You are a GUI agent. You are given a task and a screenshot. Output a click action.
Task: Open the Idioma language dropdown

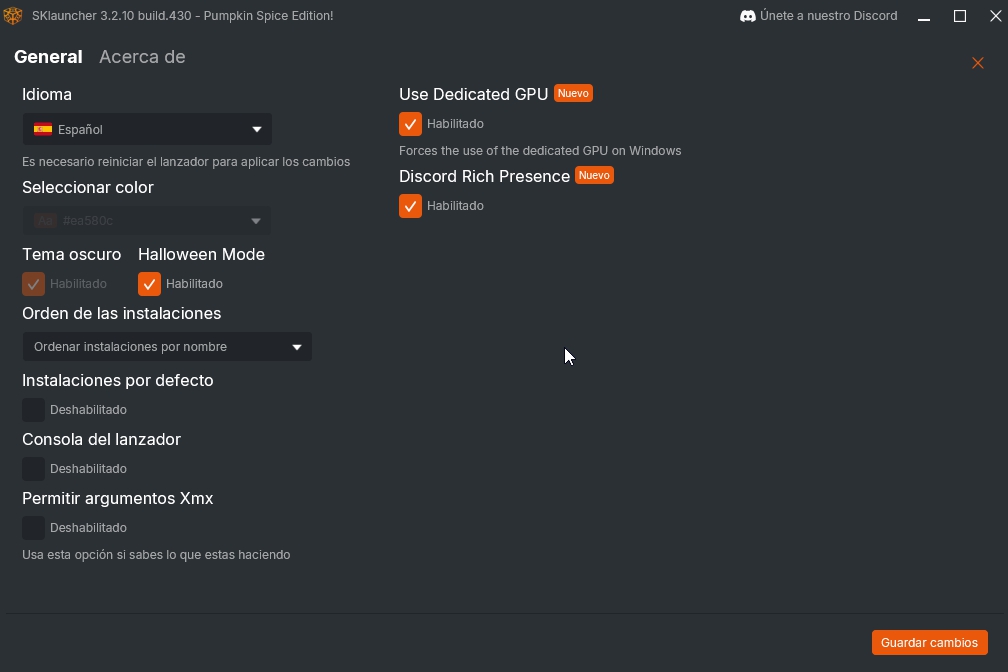tap(146, 129)
